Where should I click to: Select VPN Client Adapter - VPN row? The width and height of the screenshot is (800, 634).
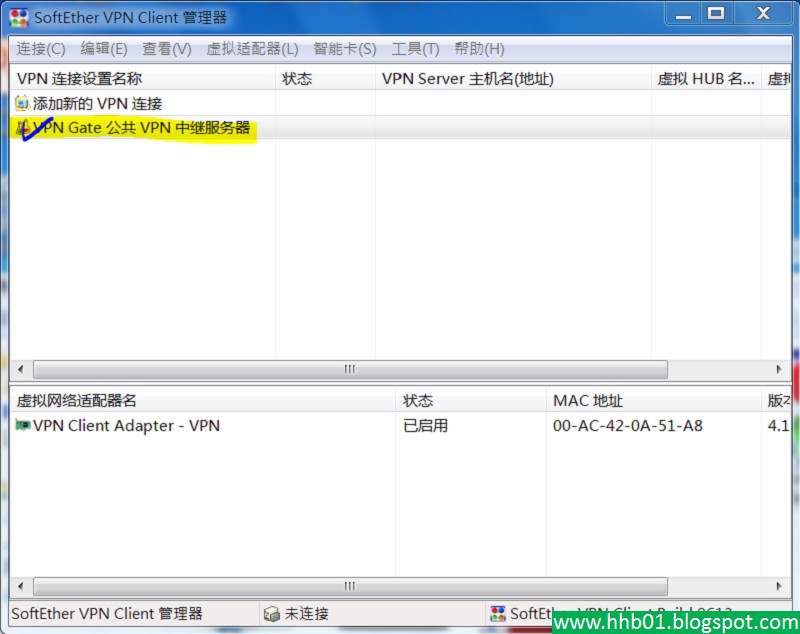127,425
